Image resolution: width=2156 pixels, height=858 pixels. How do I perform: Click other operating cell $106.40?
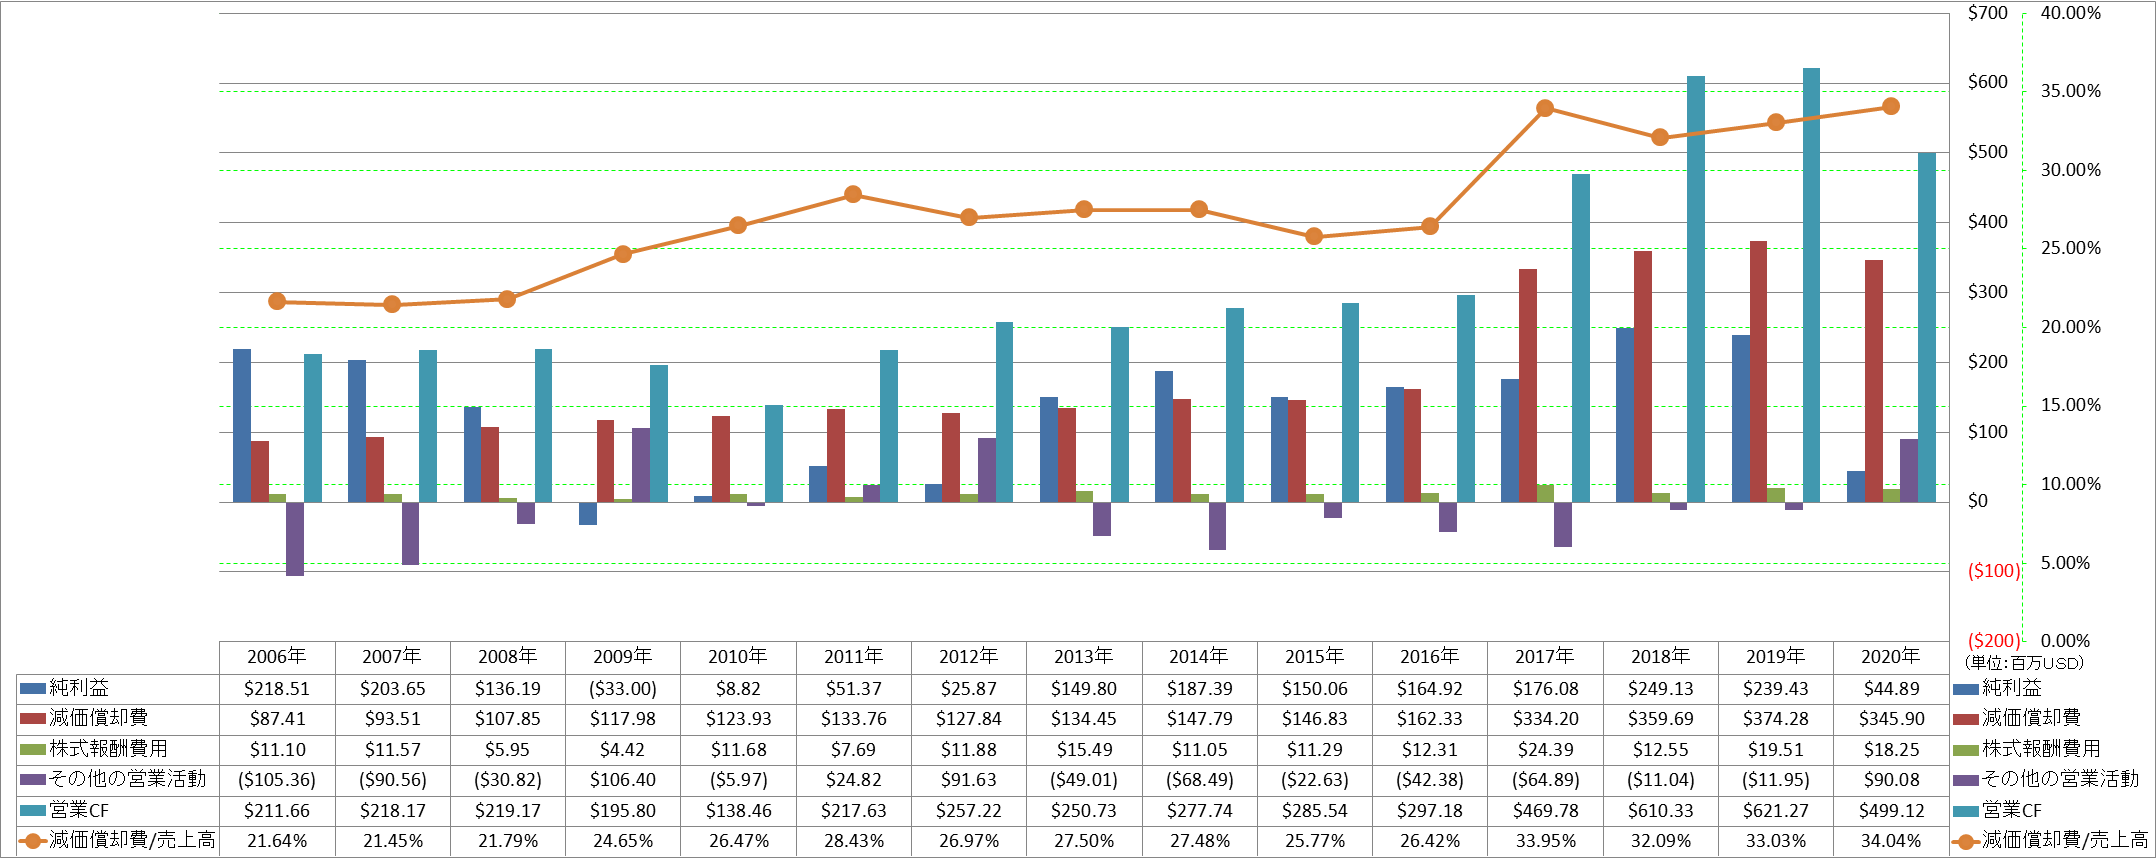coord(622,779)
